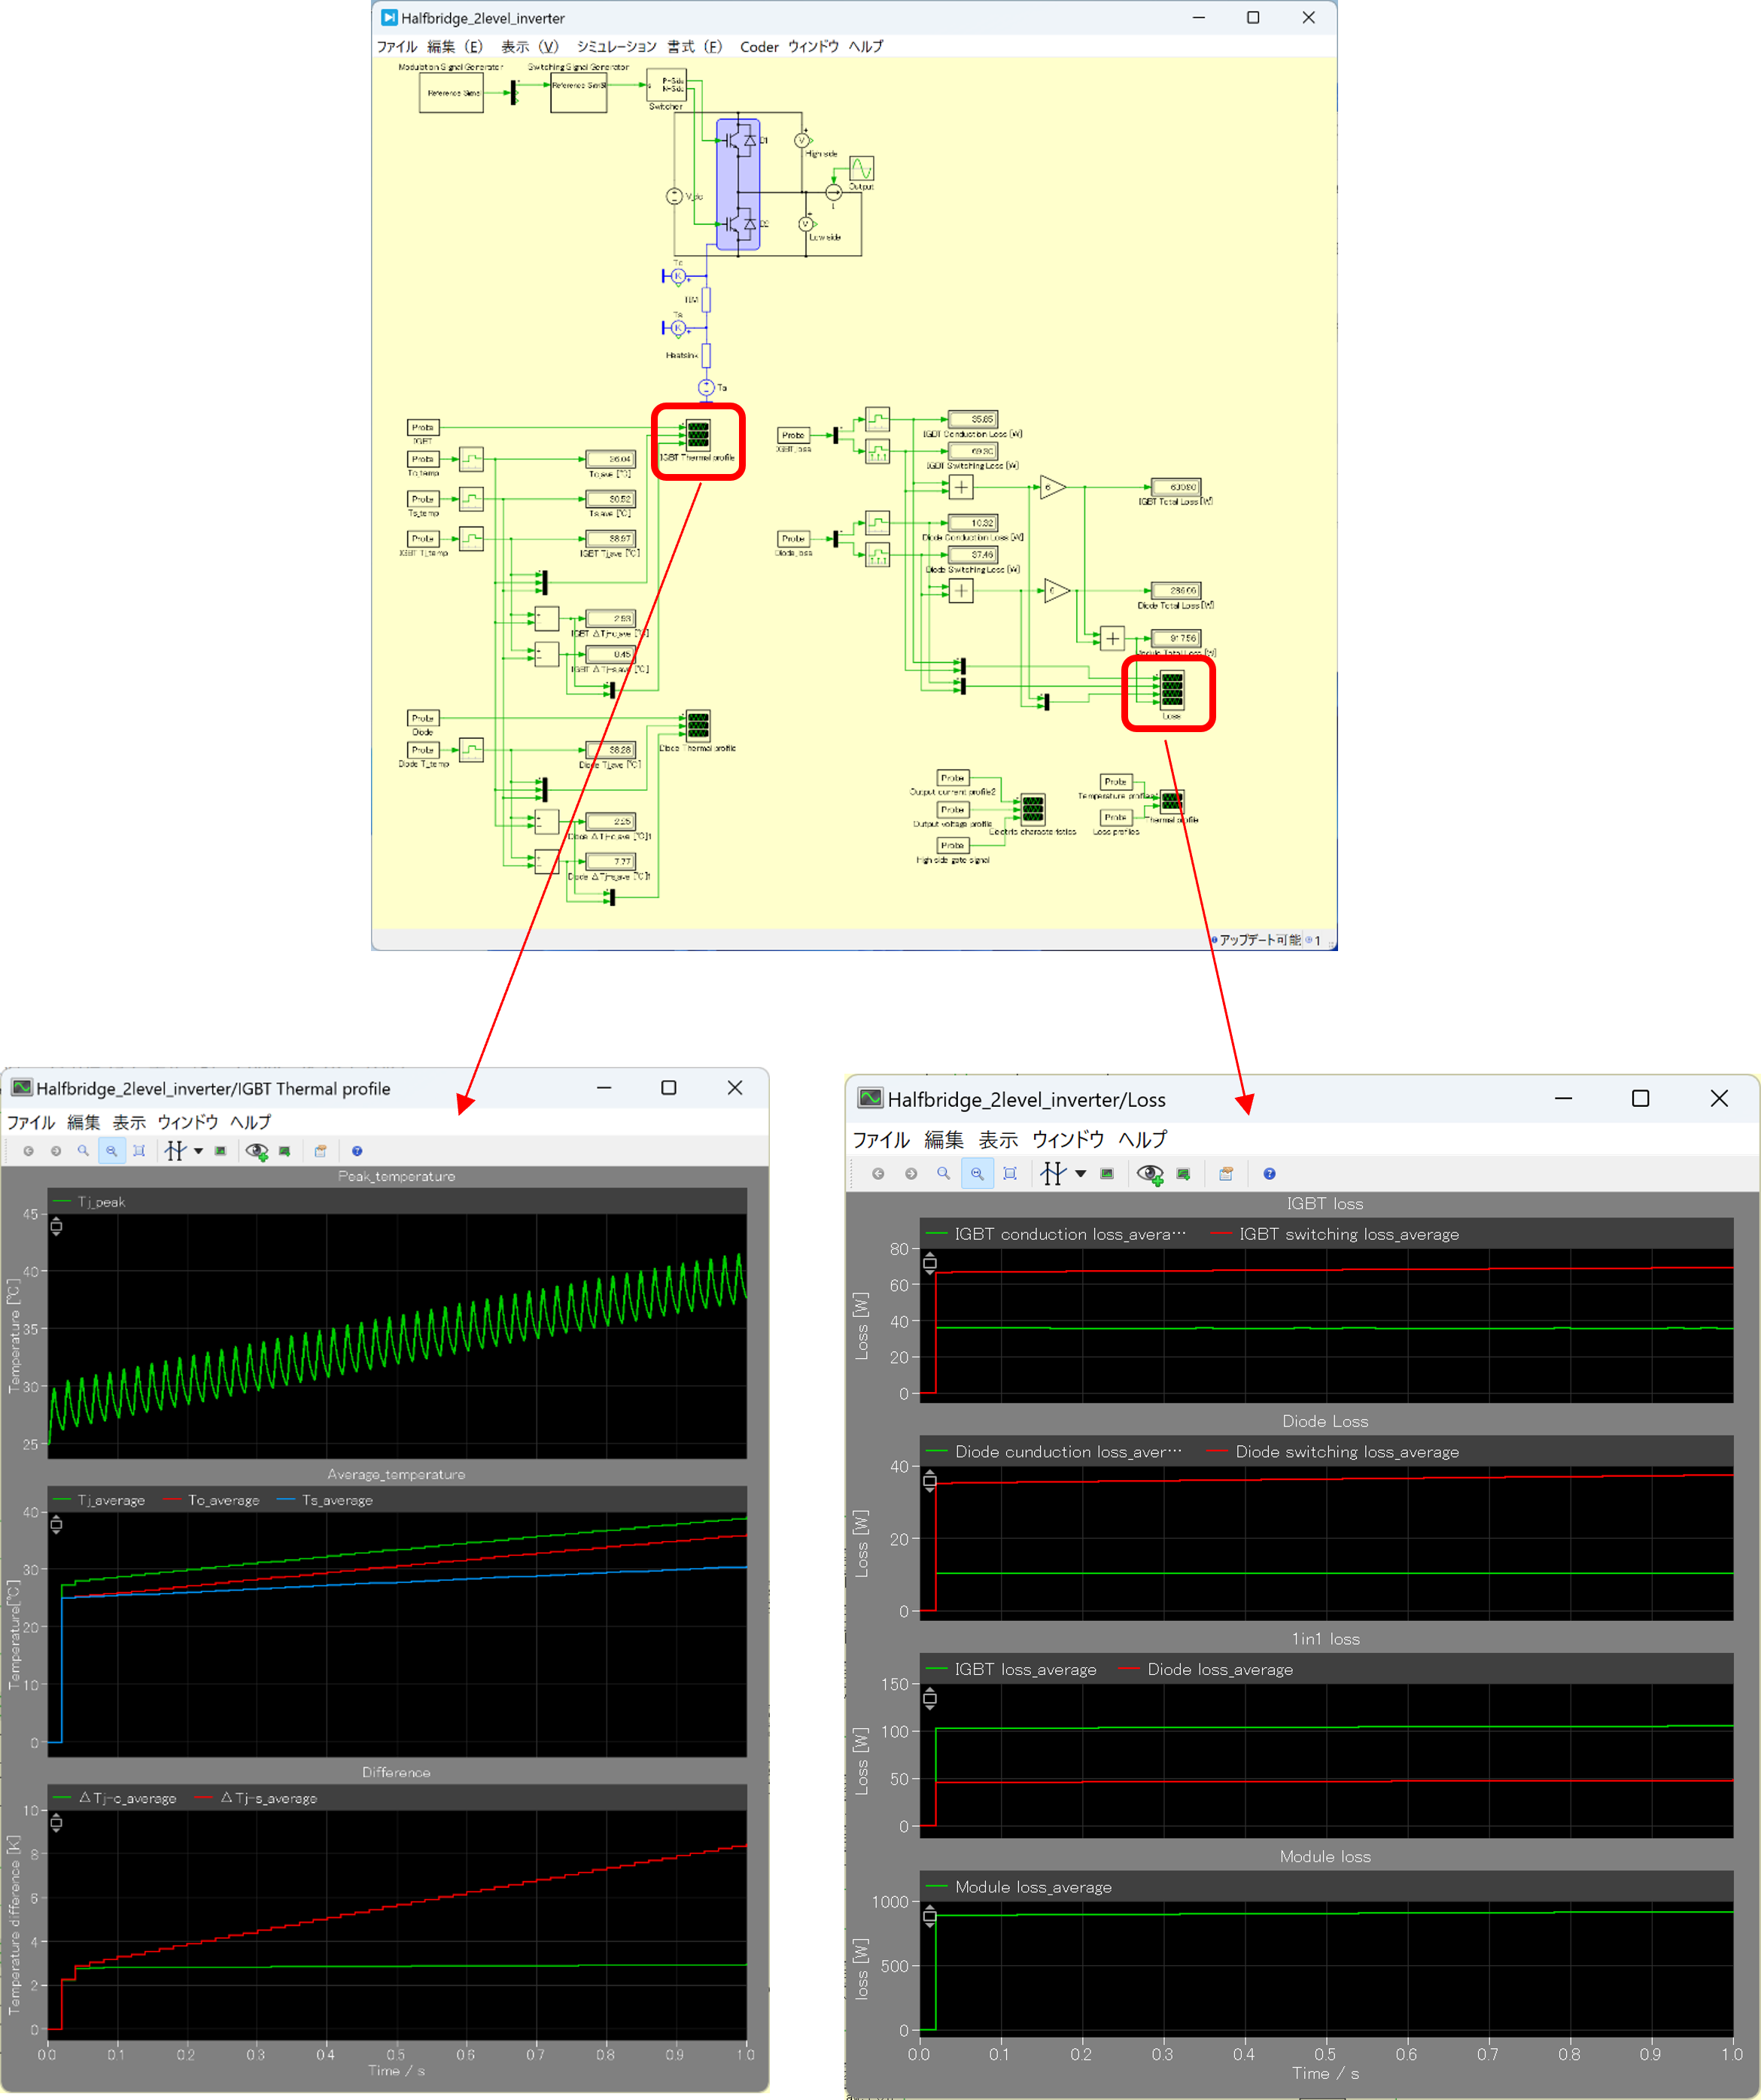This screenshot has width=1761, height=2100.
Task: Toggle constrained zoom in Thermal profile toolbar
Action: [x=111, y=1151]
